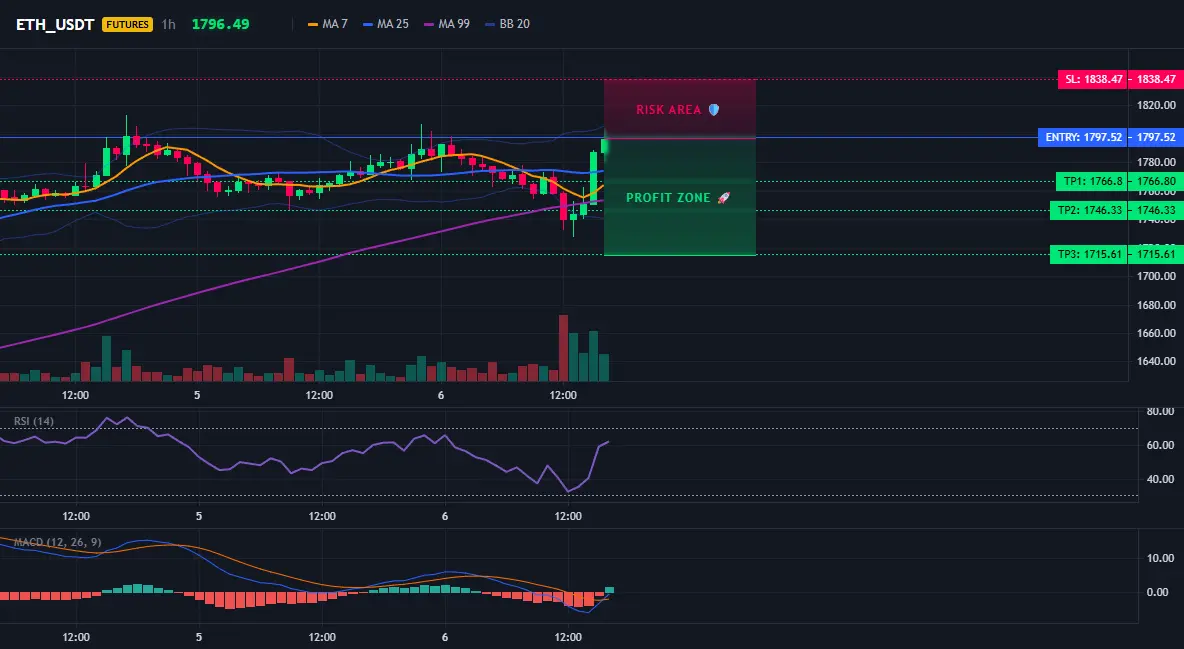The height and width of the screenshot is (649, 1184).
Task: Click the 1680.00 price axis value
Action: tap(1156, 305)
